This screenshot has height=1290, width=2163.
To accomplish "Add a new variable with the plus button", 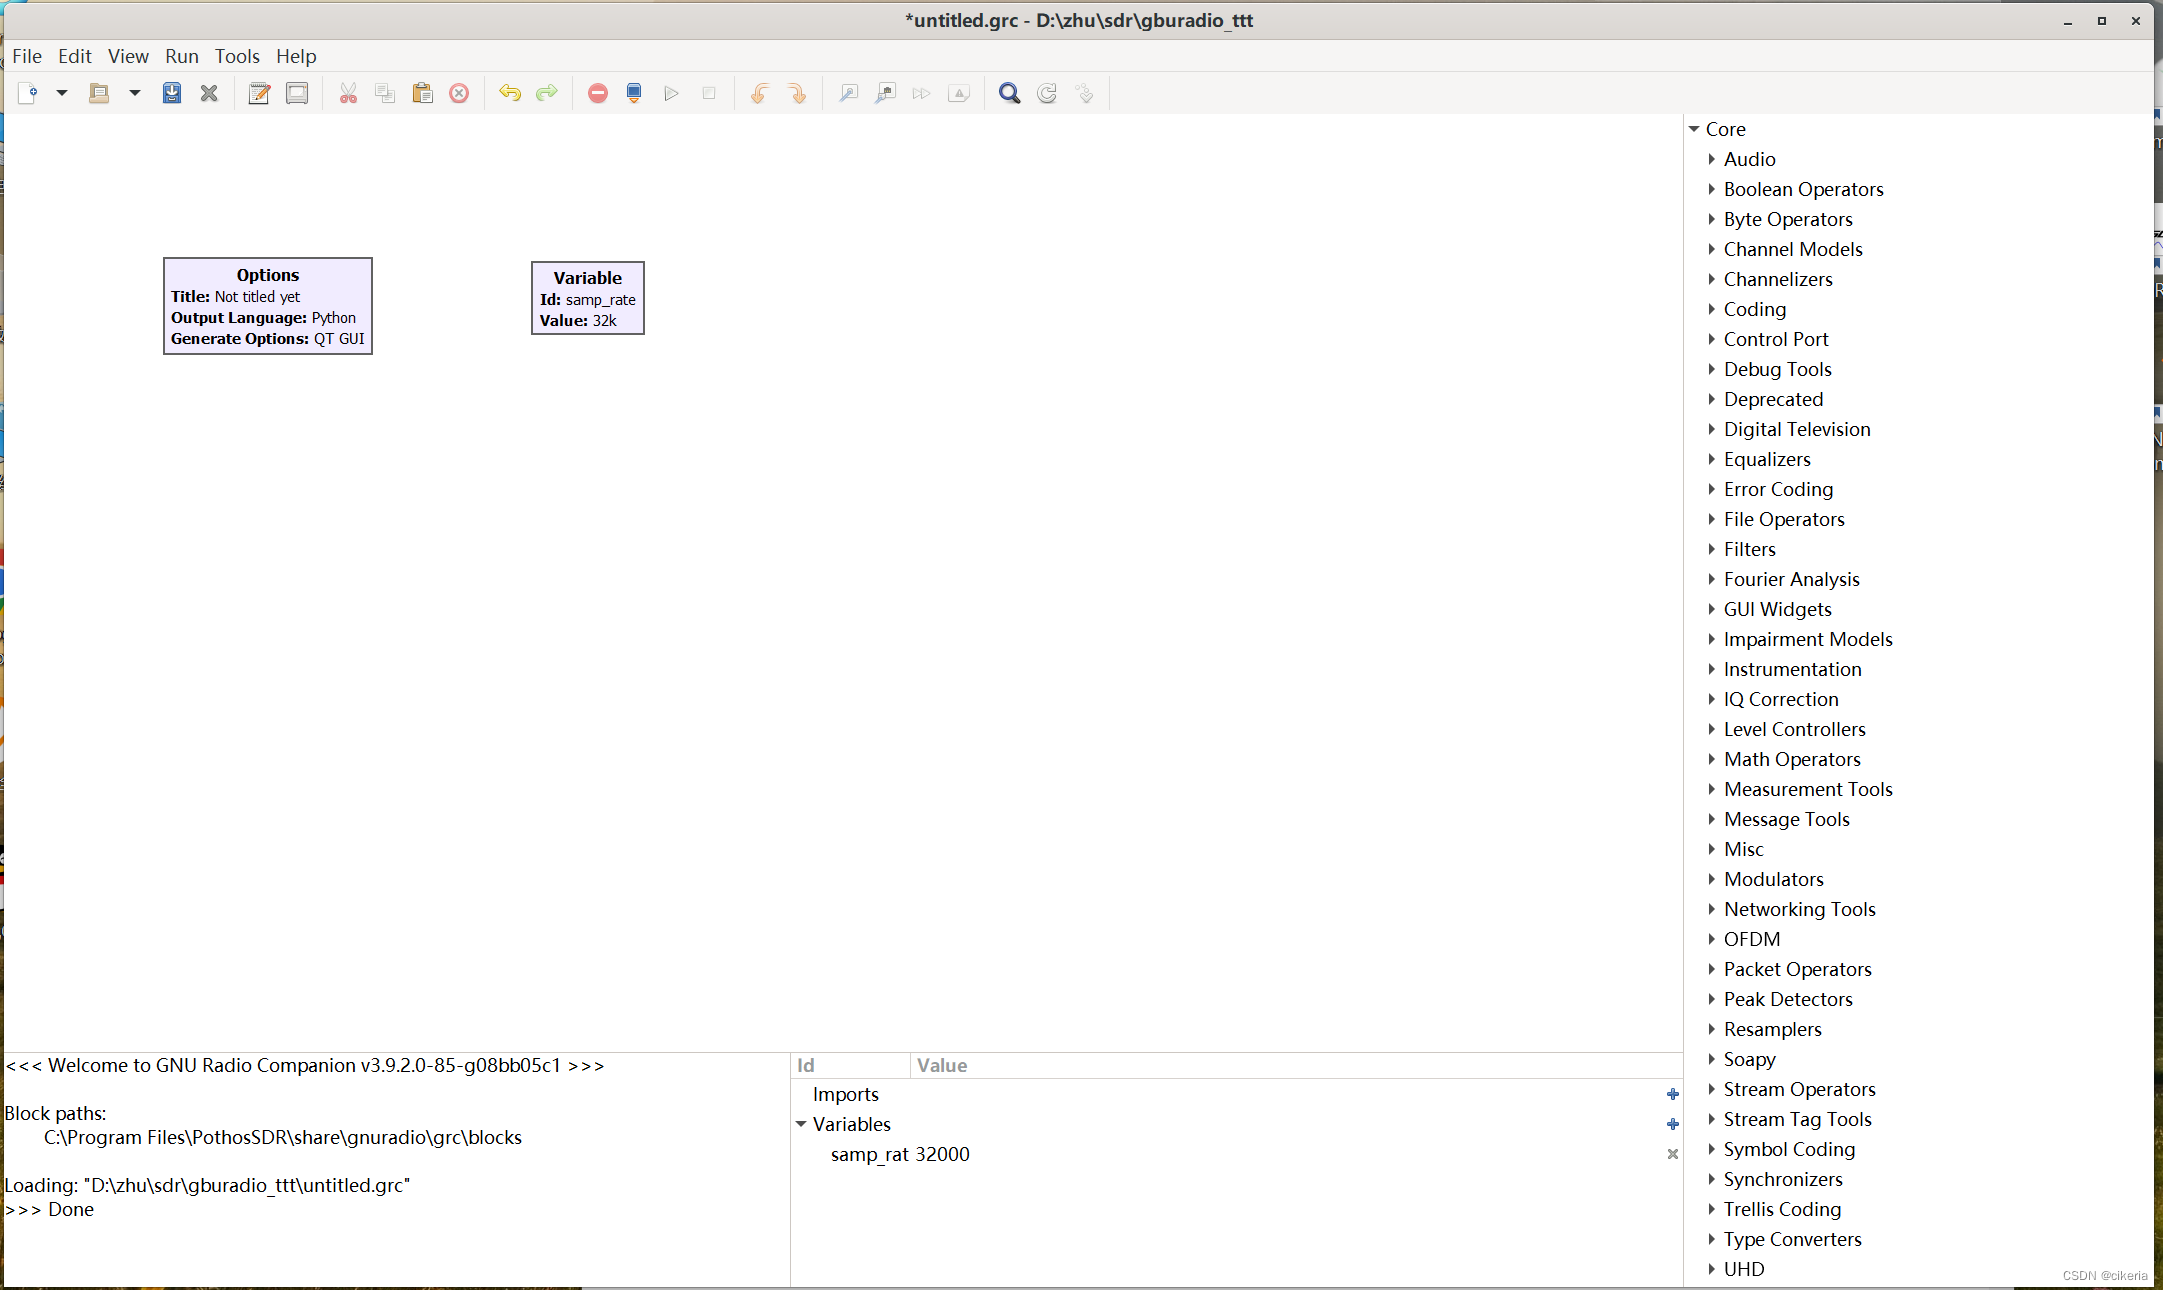I will point(1671,1124).
